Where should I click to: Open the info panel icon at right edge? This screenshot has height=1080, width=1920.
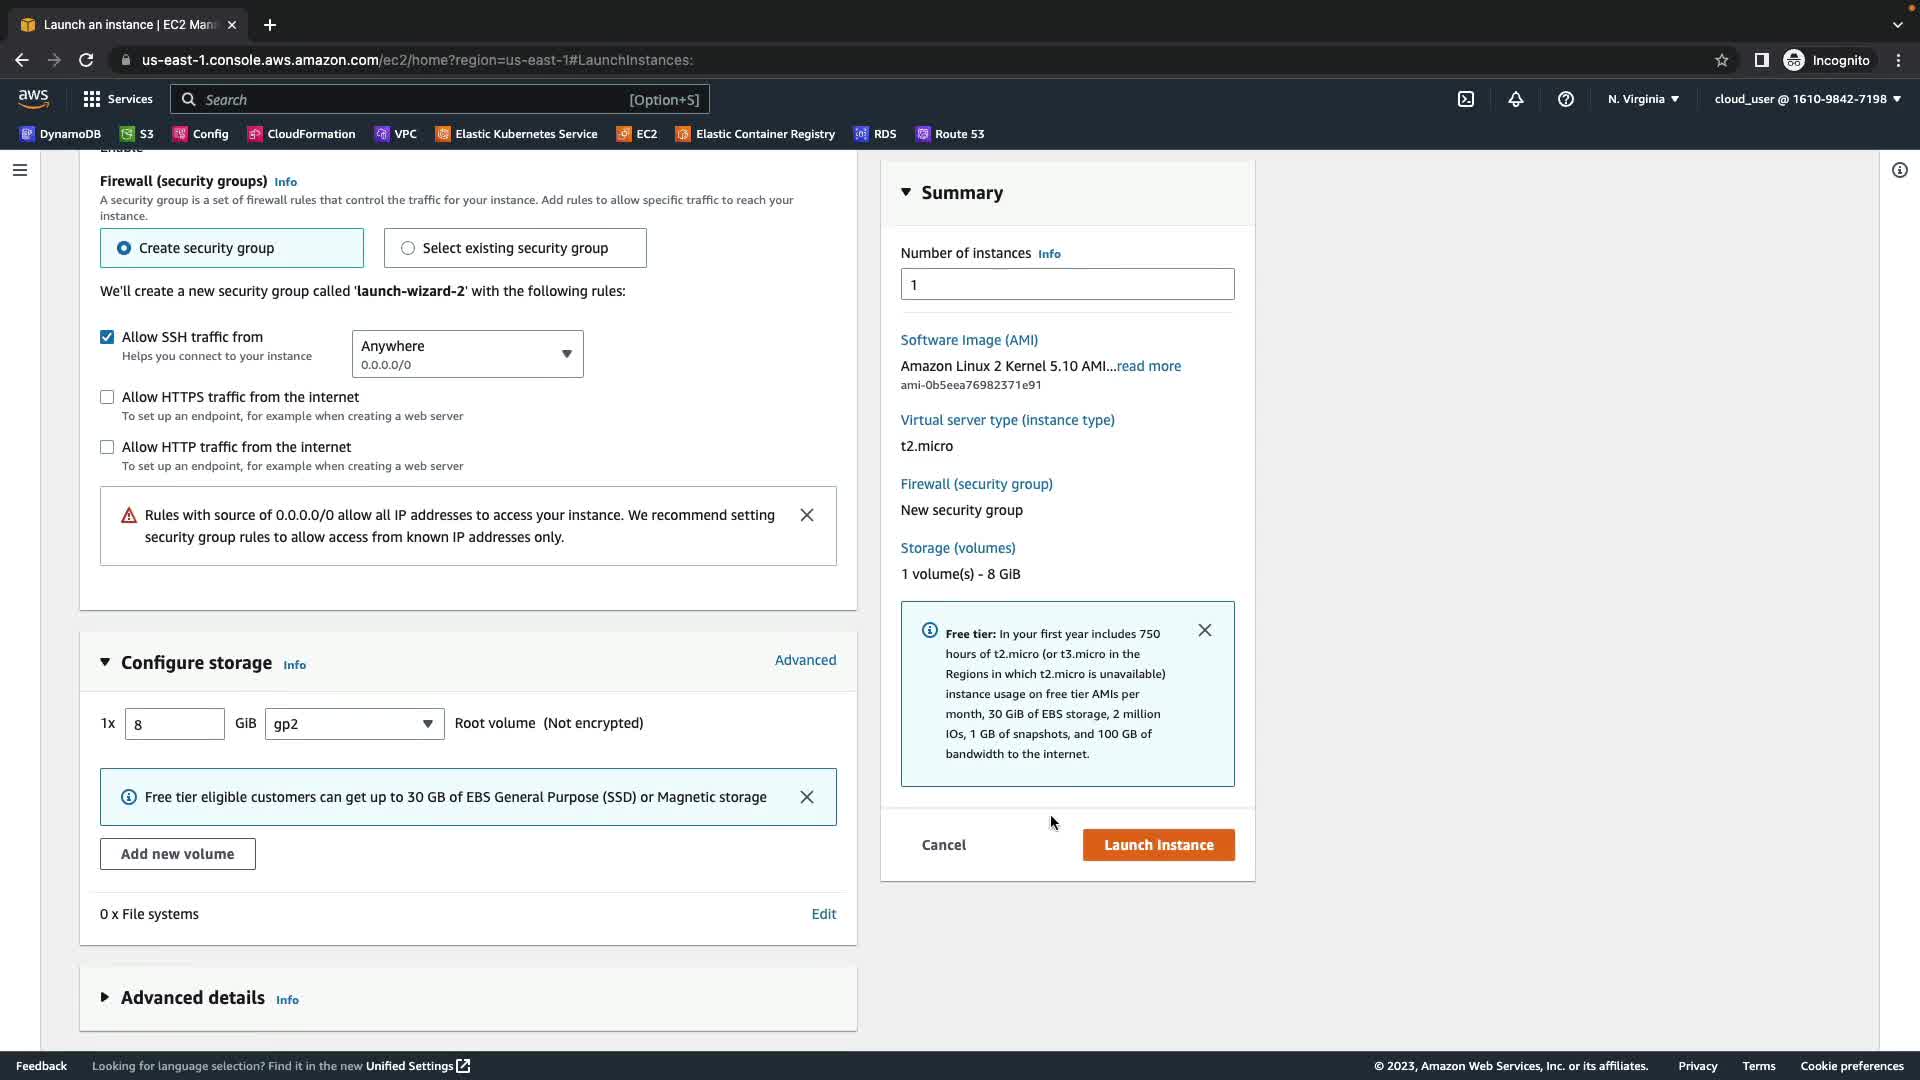[1900, 170]
